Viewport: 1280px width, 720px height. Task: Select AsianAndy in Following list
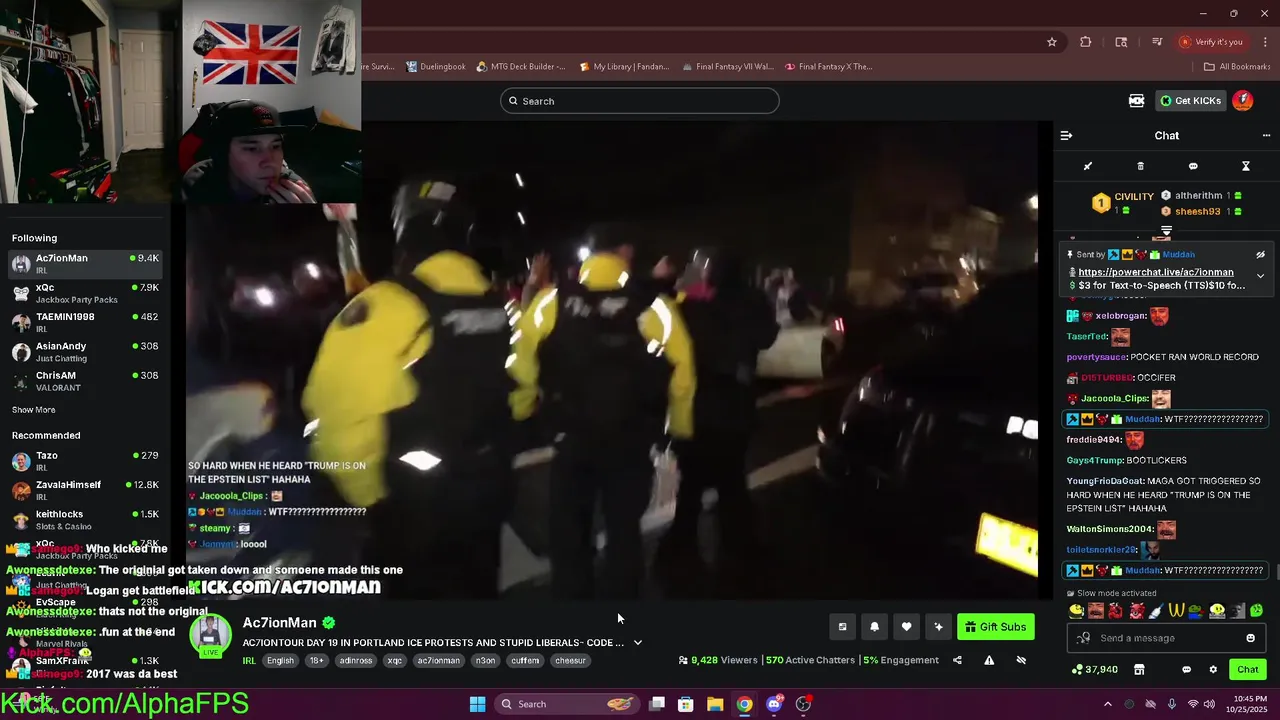[85, 352]
